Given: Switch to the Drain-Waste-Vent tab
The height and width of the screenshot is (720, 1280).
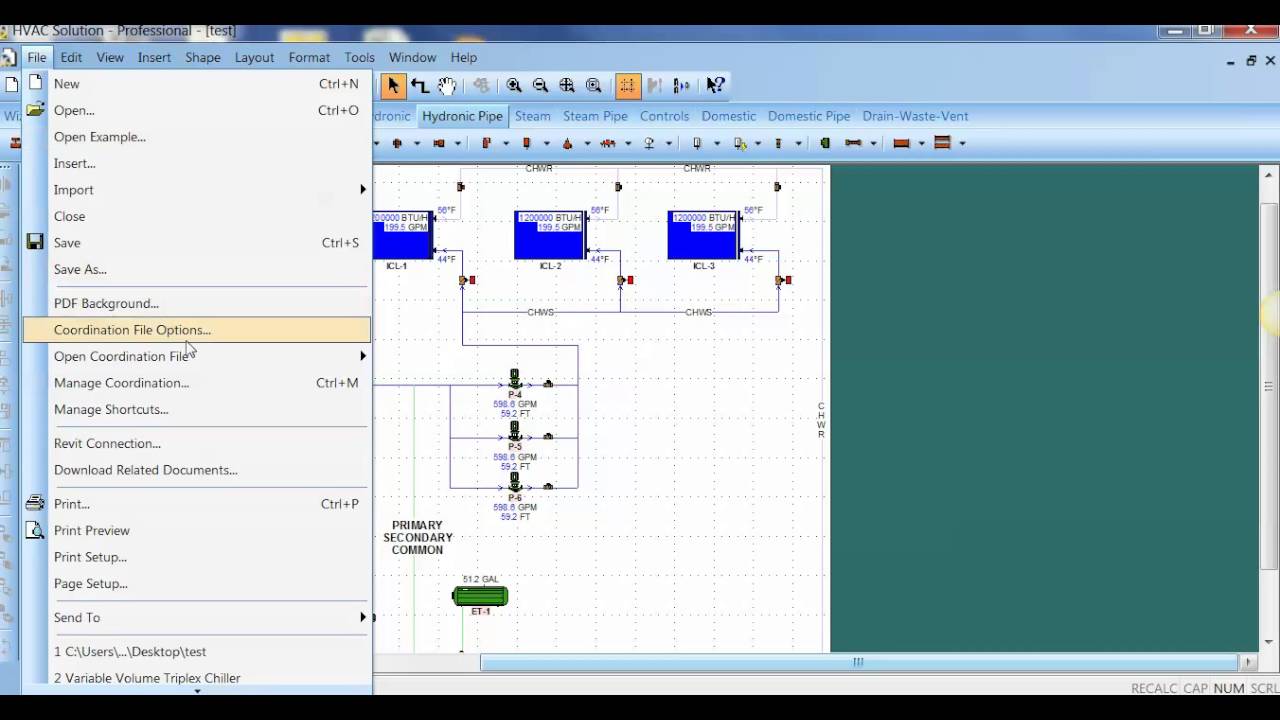Looking at the screenshot, I should (x=915, y=116).
